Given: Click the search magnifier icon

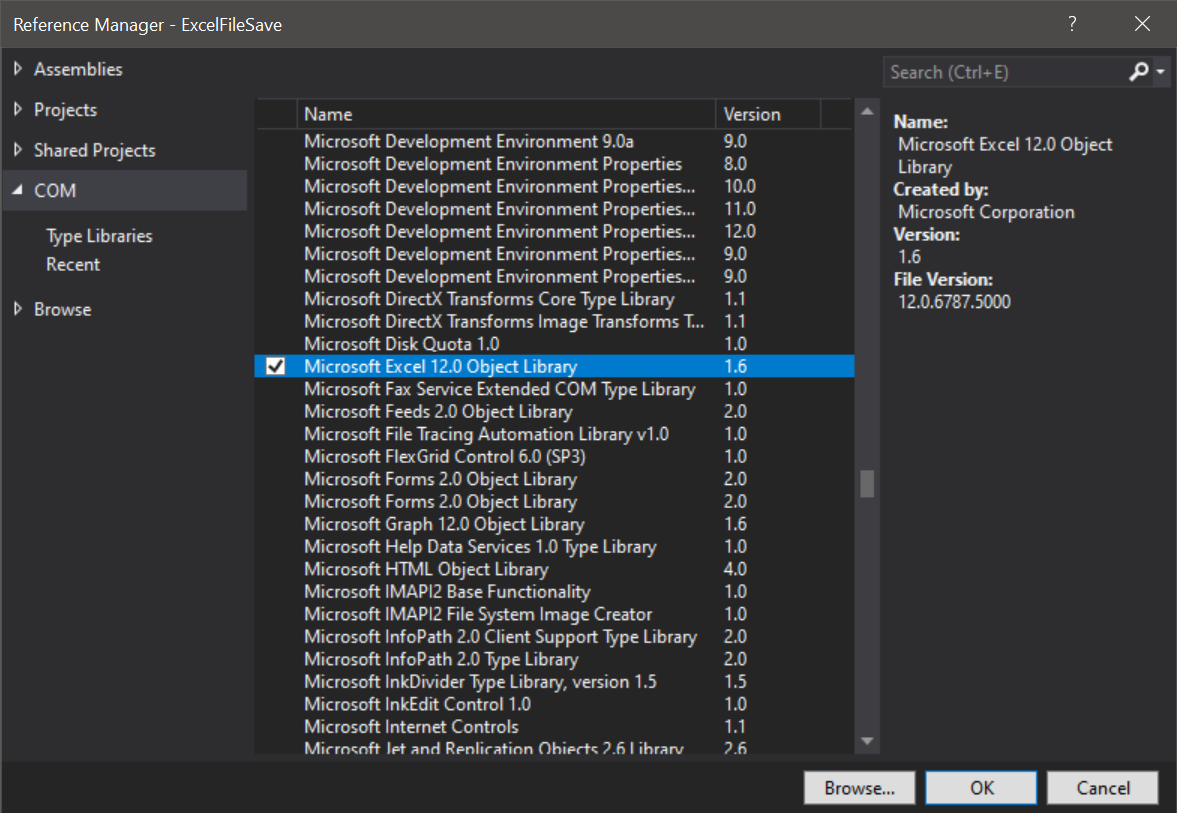Looking at the screenshot, I should point(1139,72).
